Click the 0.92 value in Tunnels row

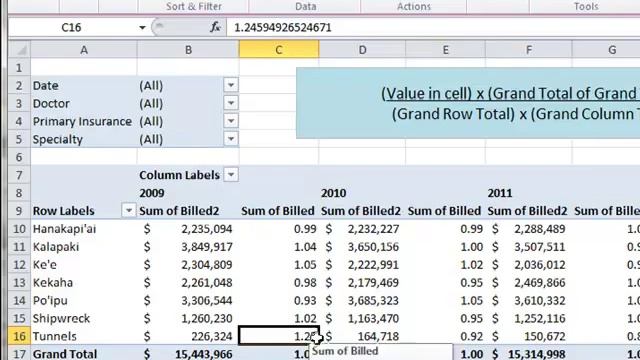point(471,336)
